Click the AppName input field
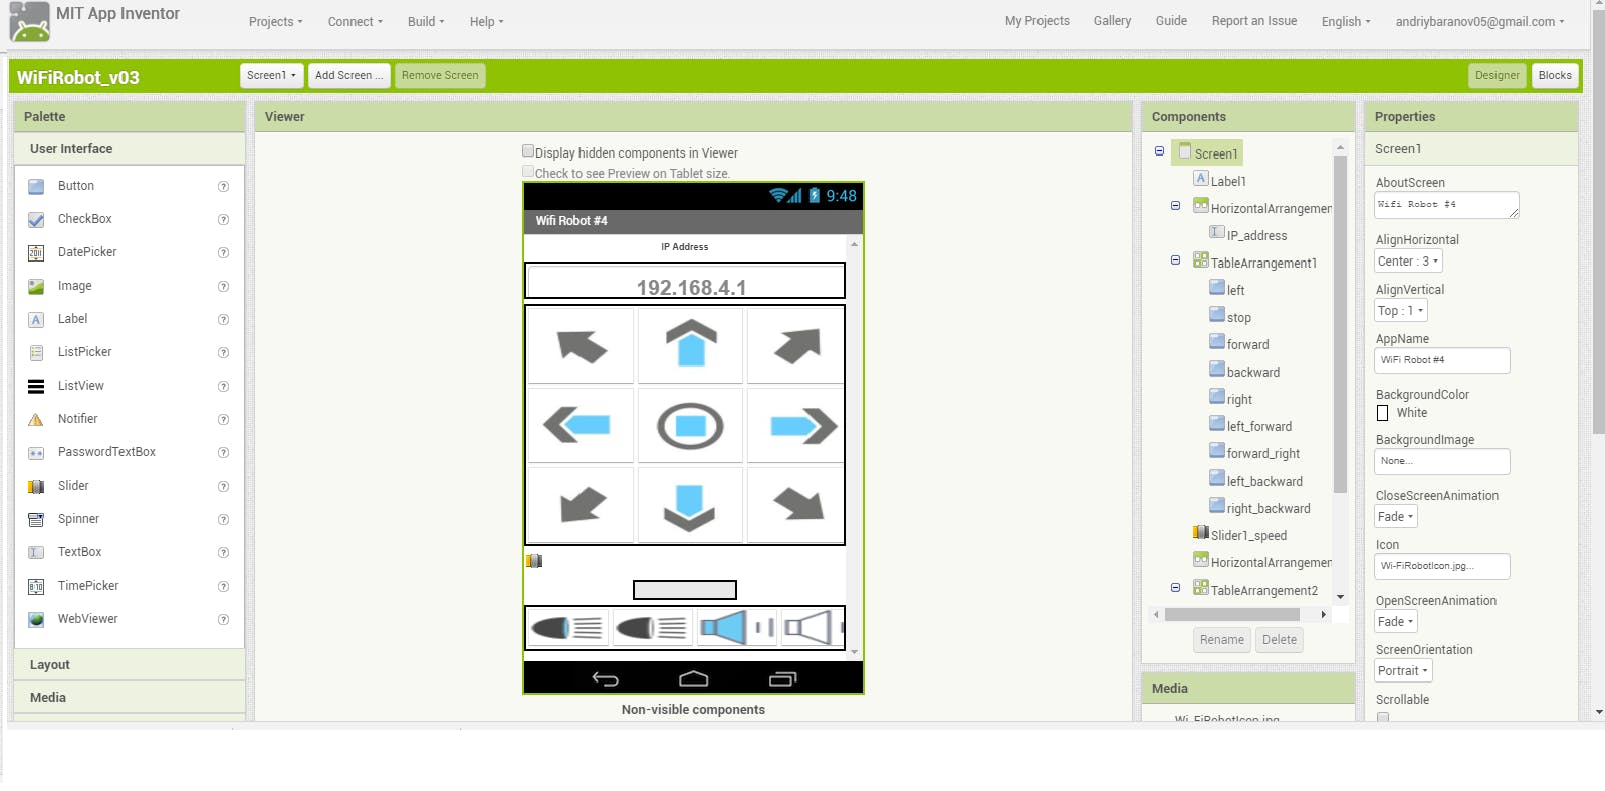The height and width of the screenshot is (791, 1605). click(x=1442, y=360)
